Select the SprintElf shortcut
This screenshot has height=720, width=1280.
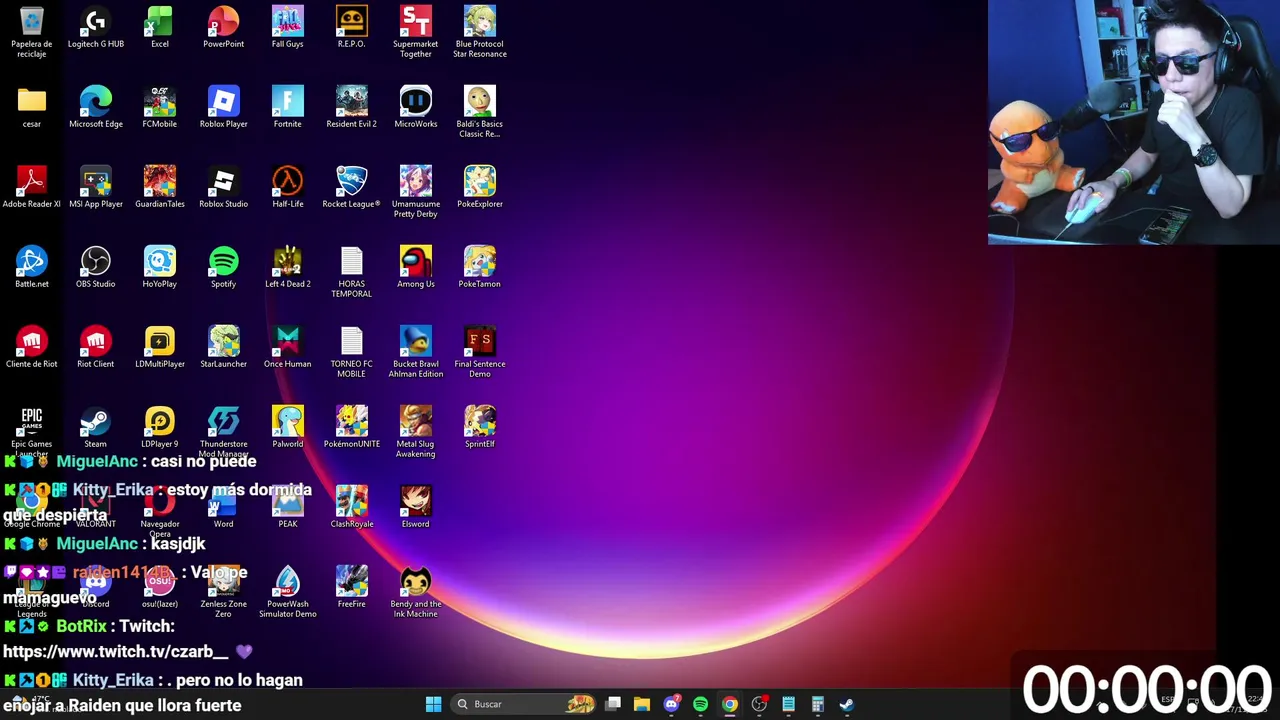(479, 428)
